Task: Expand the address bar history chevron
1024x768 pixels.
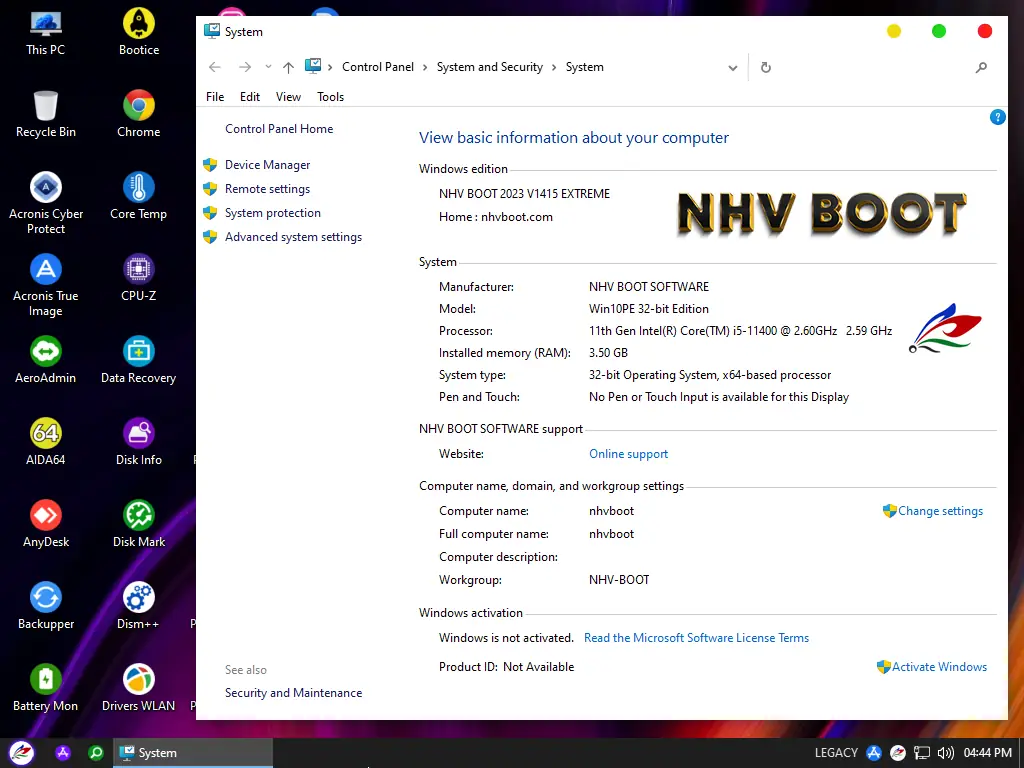Action: point(733,68)
